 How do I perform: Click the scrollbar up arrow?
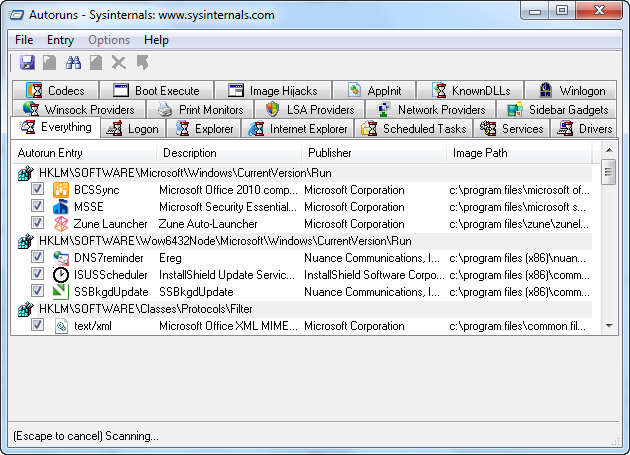point(609,150)
